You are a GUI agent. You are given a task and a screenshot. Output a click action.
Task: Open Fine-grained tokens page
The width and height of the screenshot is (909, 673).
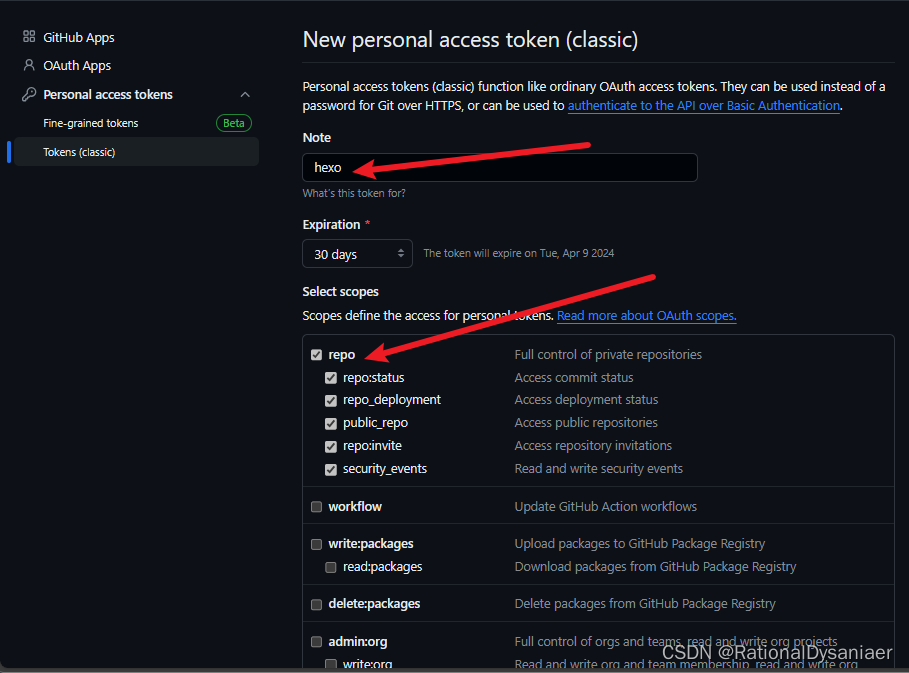point(90,123)
